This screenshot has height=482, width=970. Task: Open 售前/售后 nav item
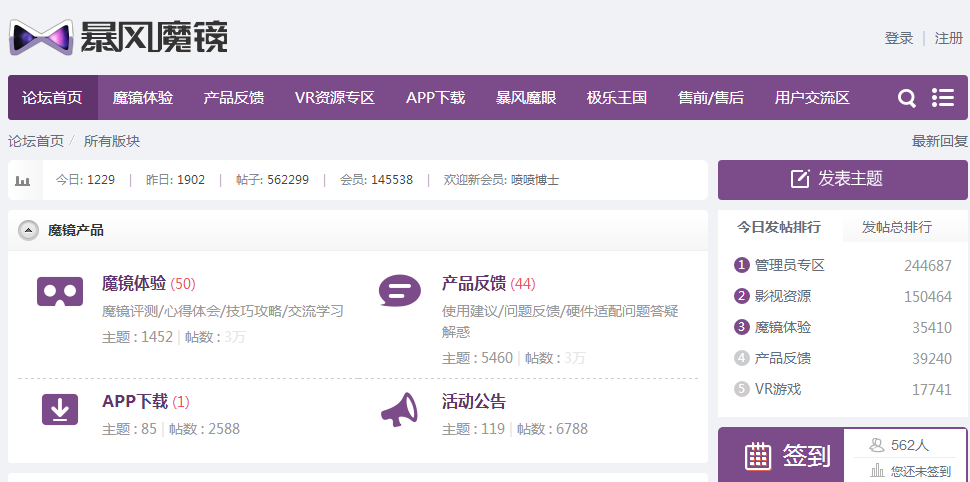click(711, 98)
